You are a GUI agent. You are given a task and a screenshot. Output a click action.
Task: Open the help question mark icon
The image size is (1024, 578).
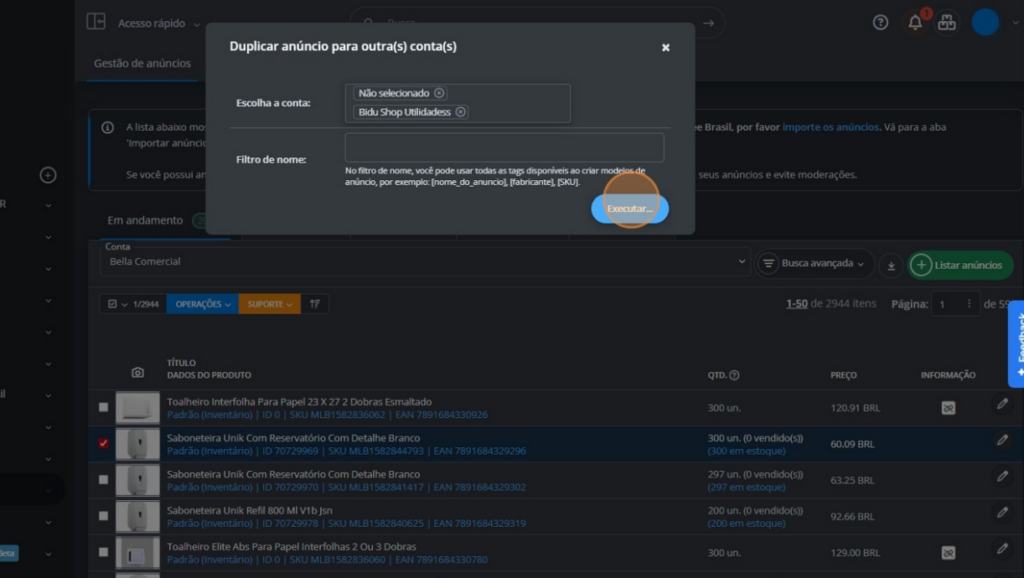pos(880,22)
